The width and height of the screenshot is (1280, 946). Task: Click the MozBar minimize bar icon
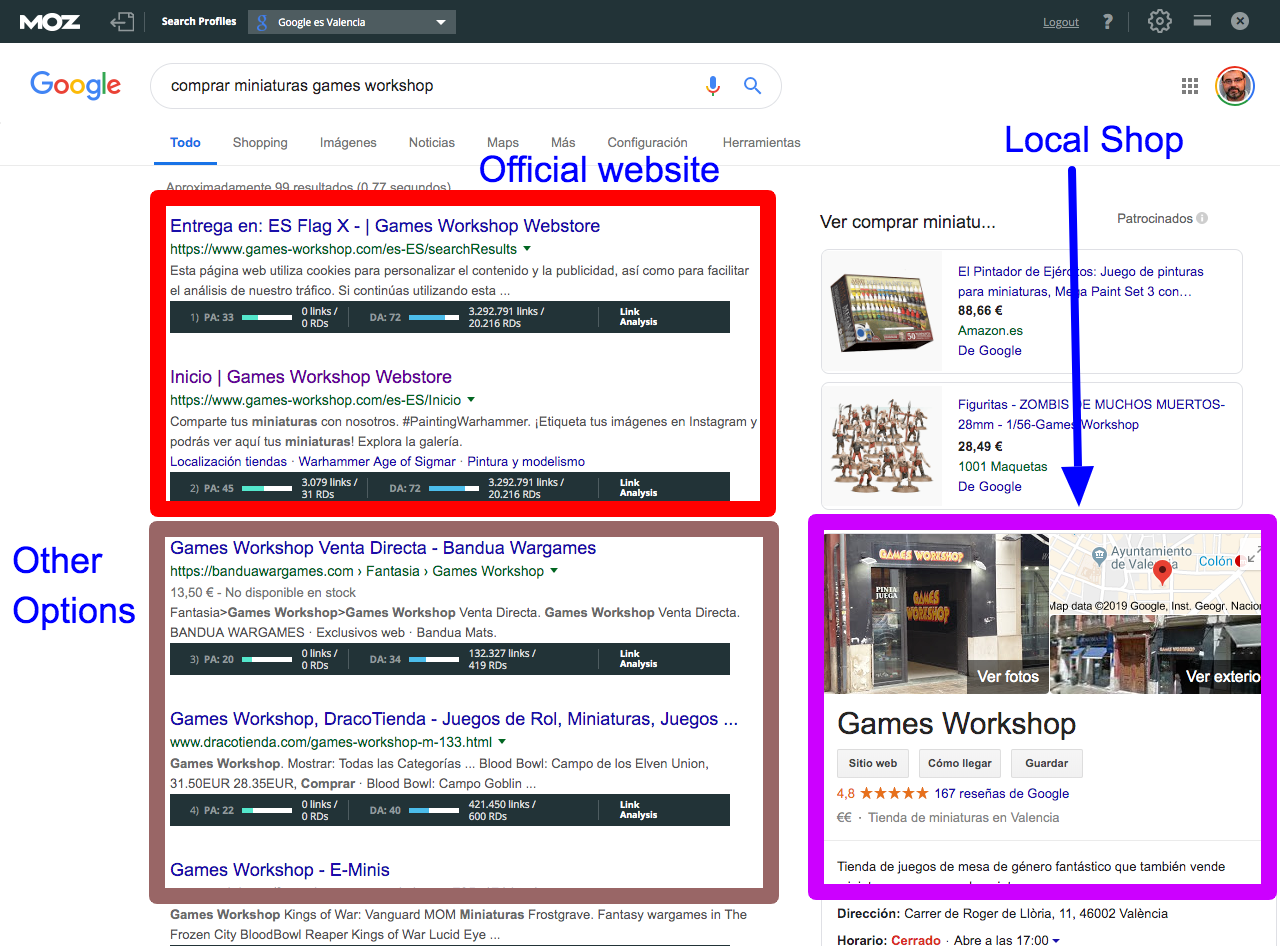(1203, 20)
